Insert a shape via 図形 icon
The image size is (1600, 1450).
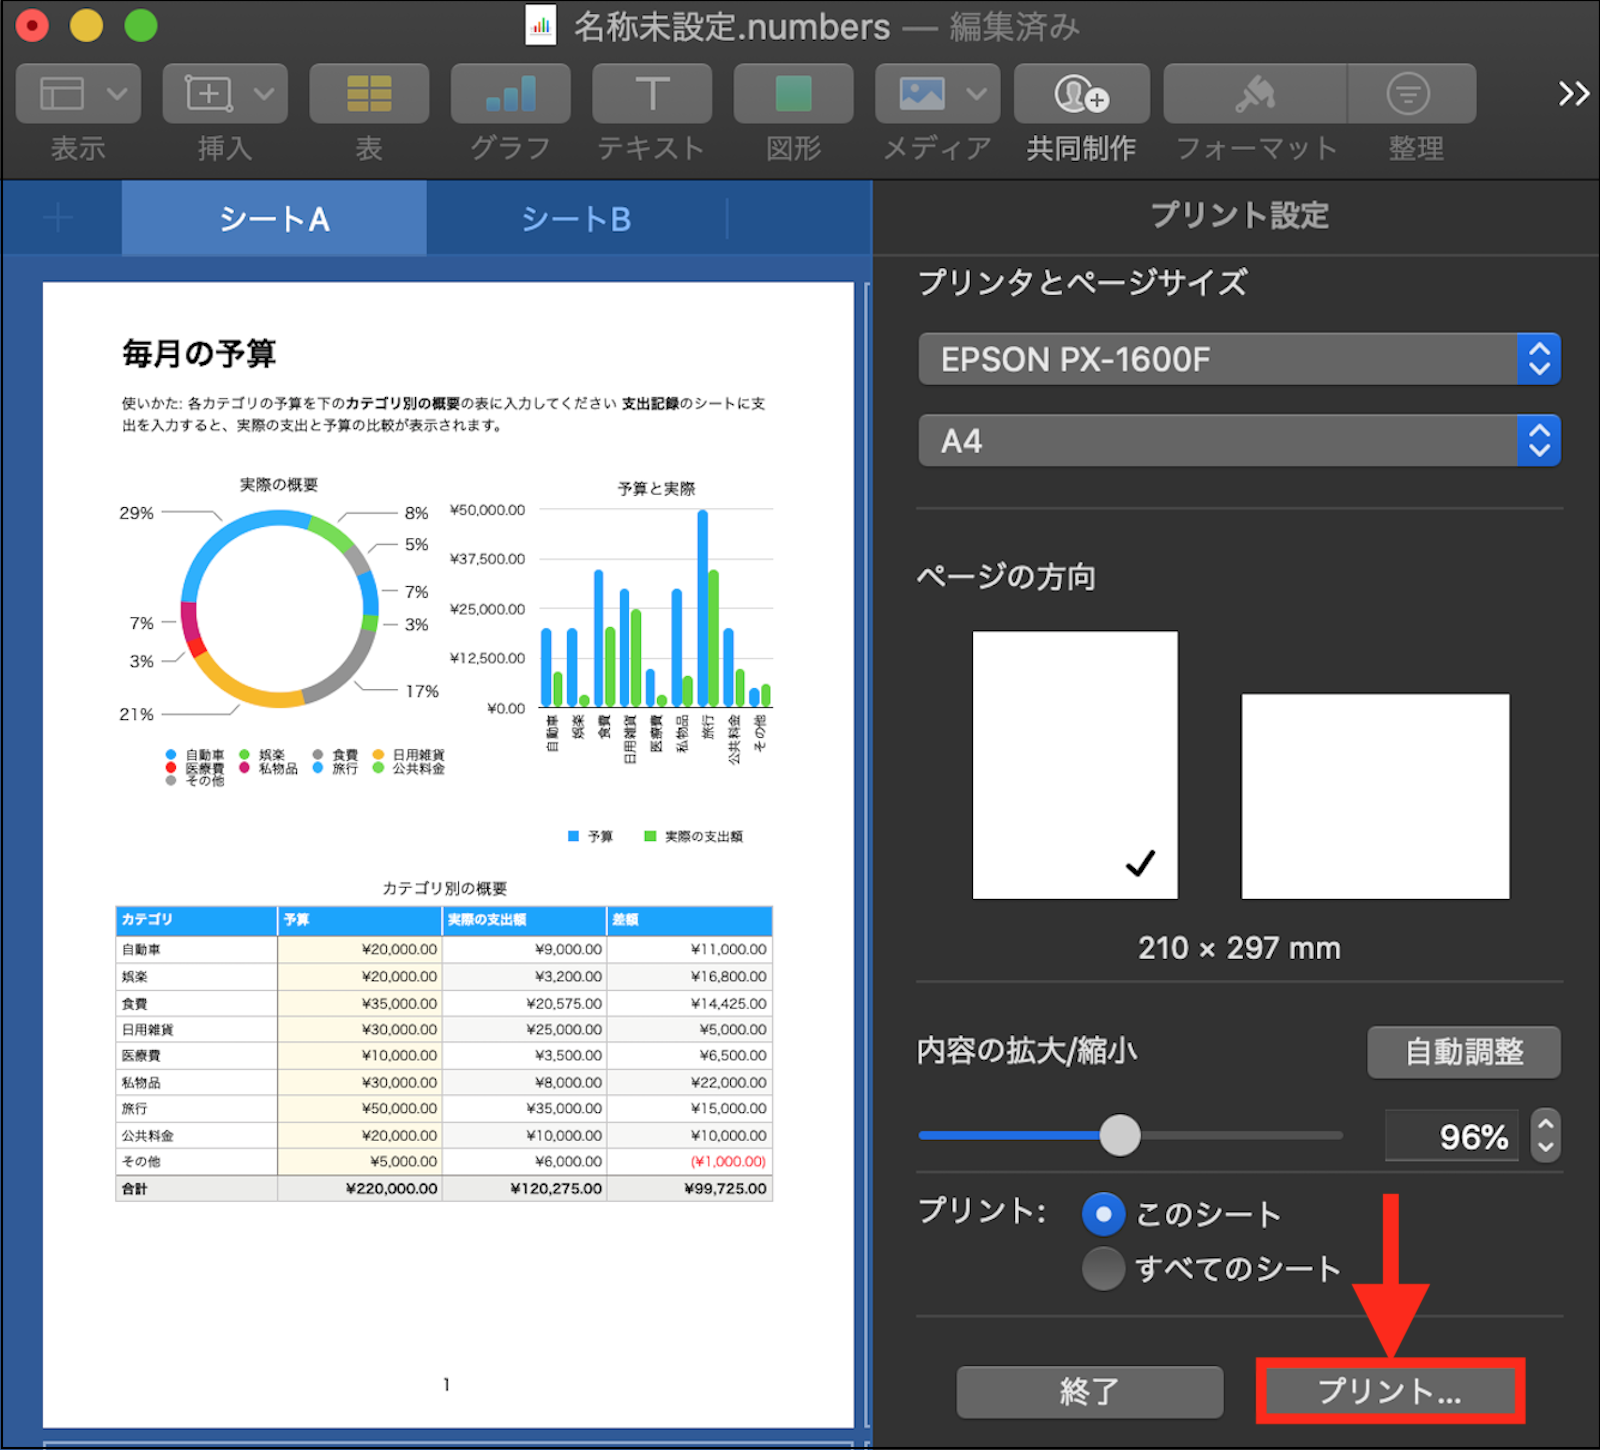[x=793, y=94]
